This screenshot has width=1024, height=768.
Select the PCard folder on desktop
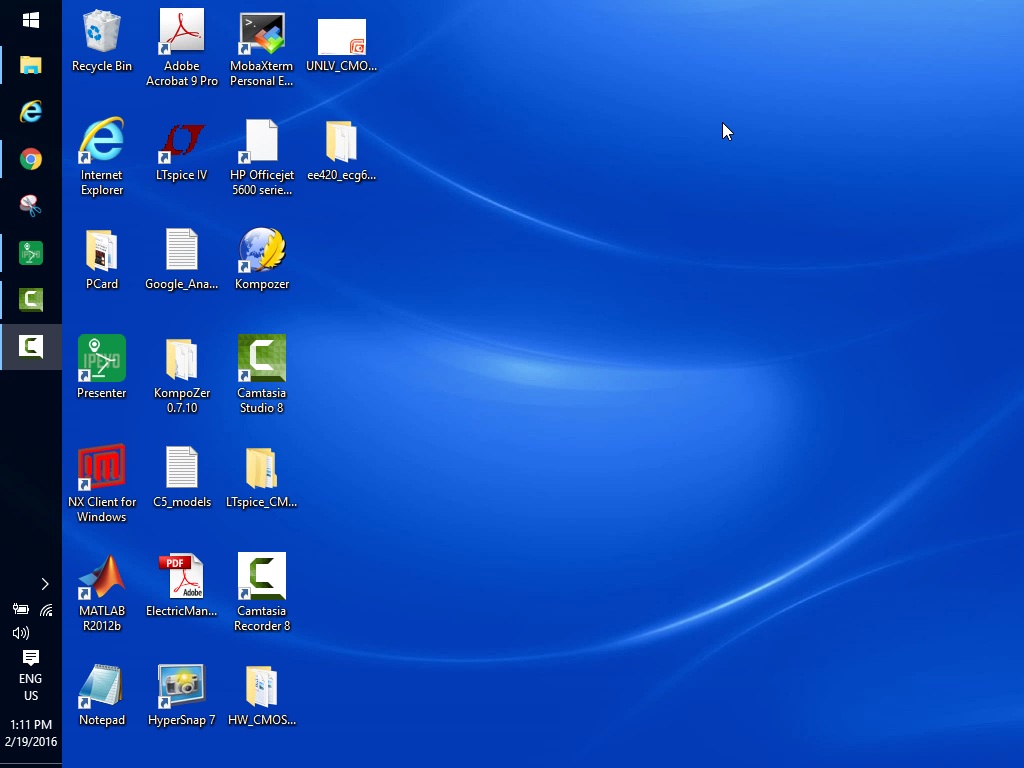pyautogui.click(x=102, y=252)
